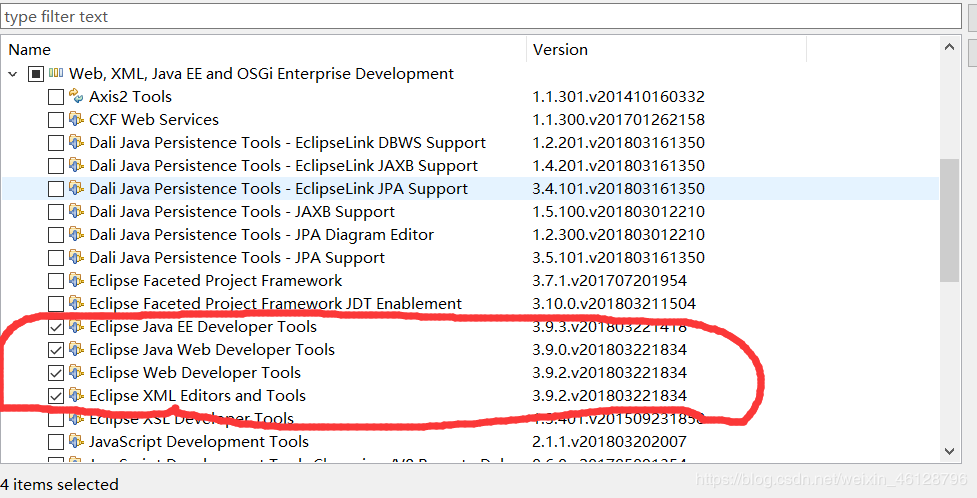Click the JavaScript Development Tools feature icon
This screenshot has height=498, width=977.
point(76,442)
